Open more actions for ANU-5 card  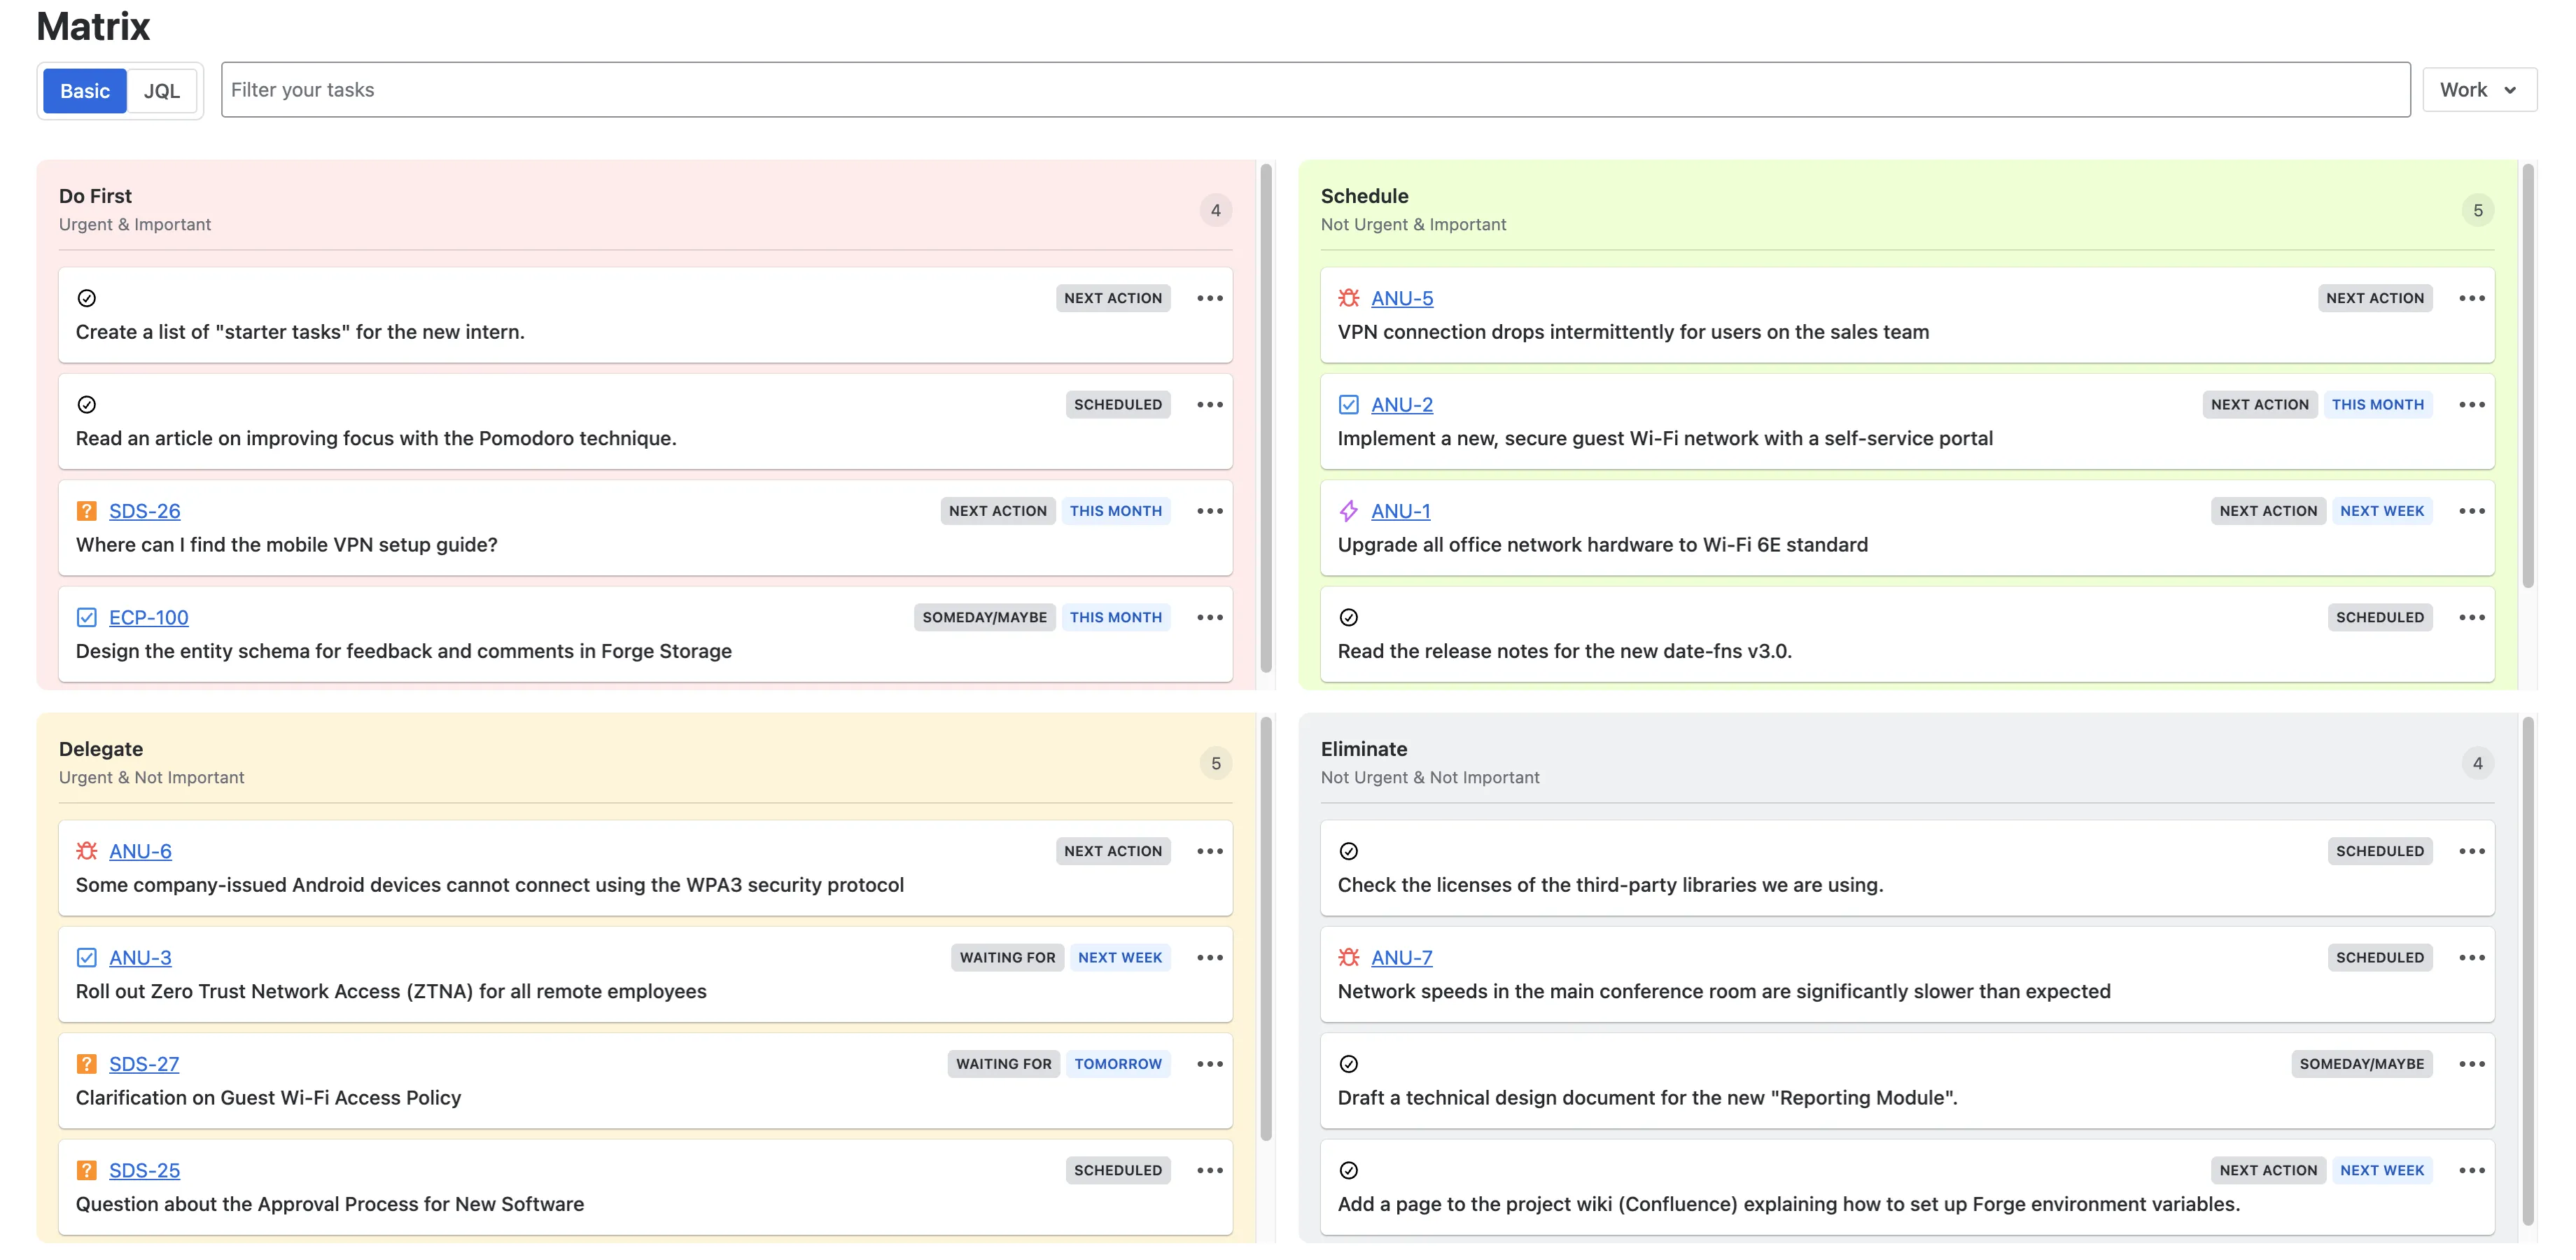pos(2472,298)
